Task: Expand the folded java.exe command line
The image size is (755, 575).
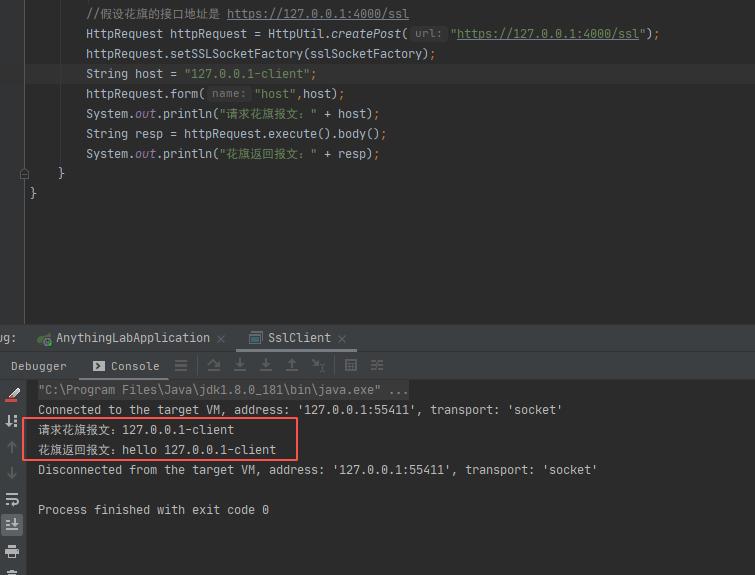Action: (x=223, y=390)
